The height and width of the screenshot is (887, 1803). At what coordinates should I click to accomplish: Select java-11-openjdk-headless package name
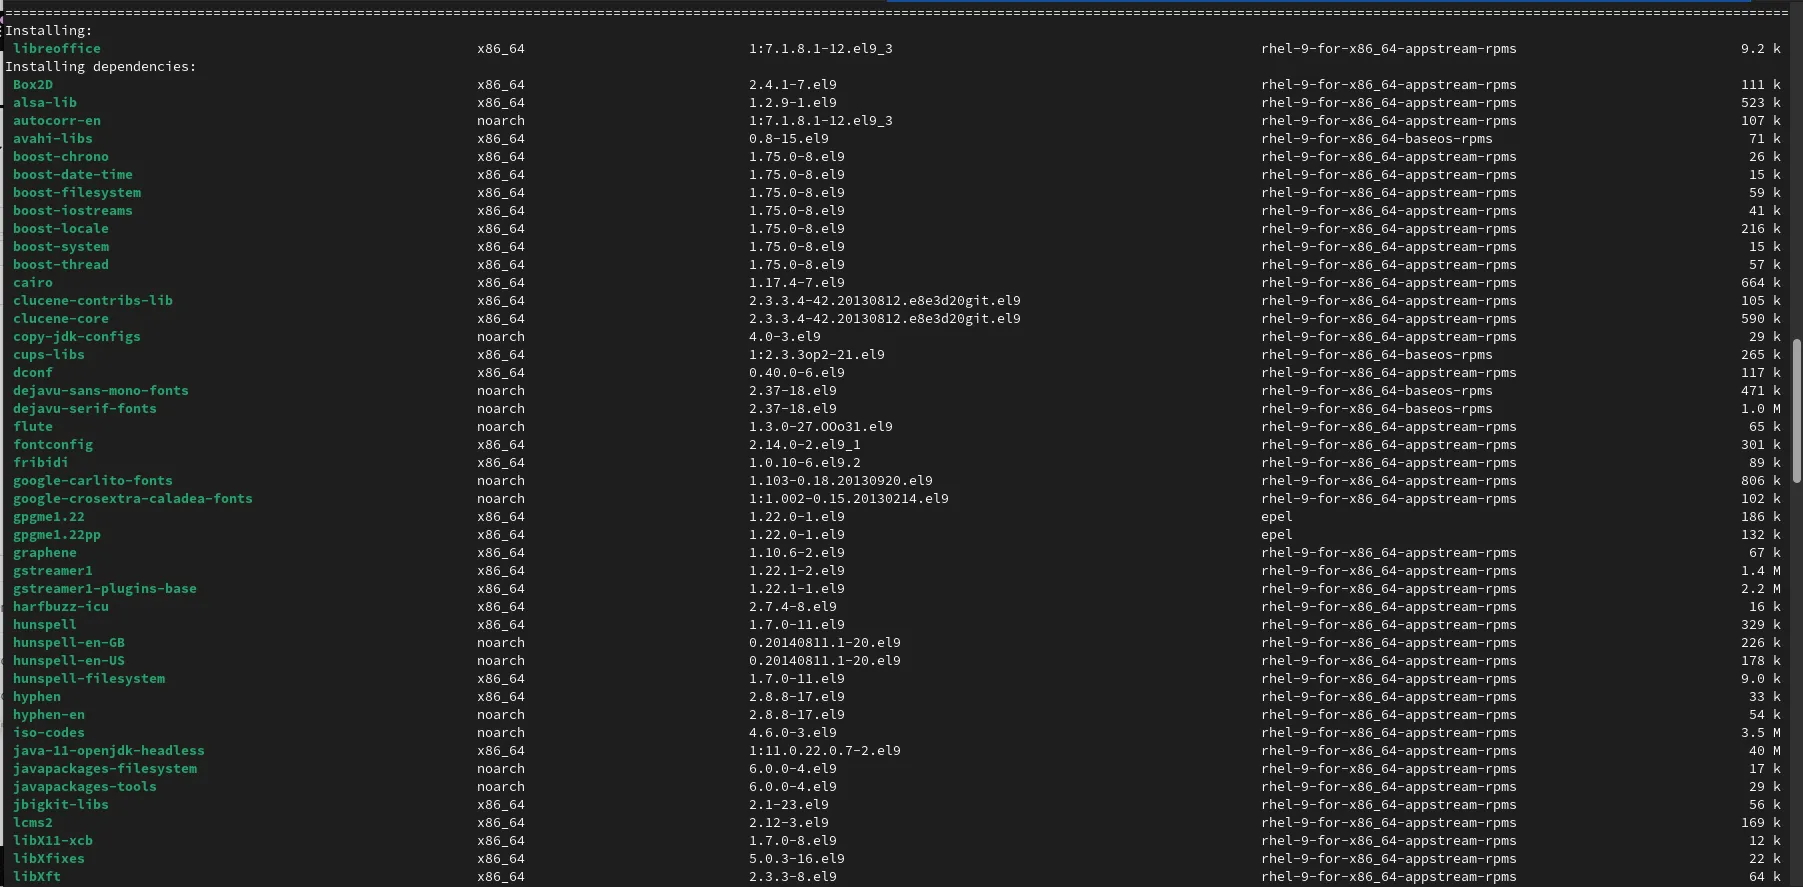pos(109,750)
